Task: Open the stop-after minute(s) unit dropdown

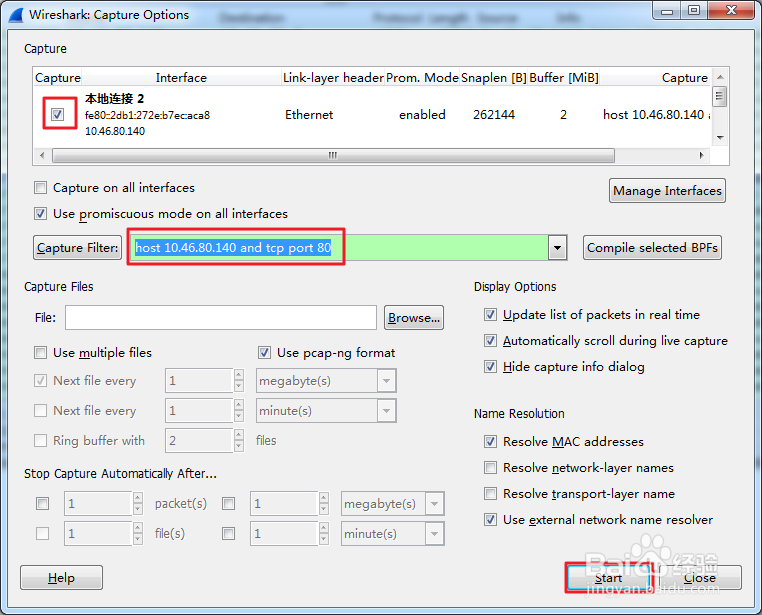Action: coord(434,534)
